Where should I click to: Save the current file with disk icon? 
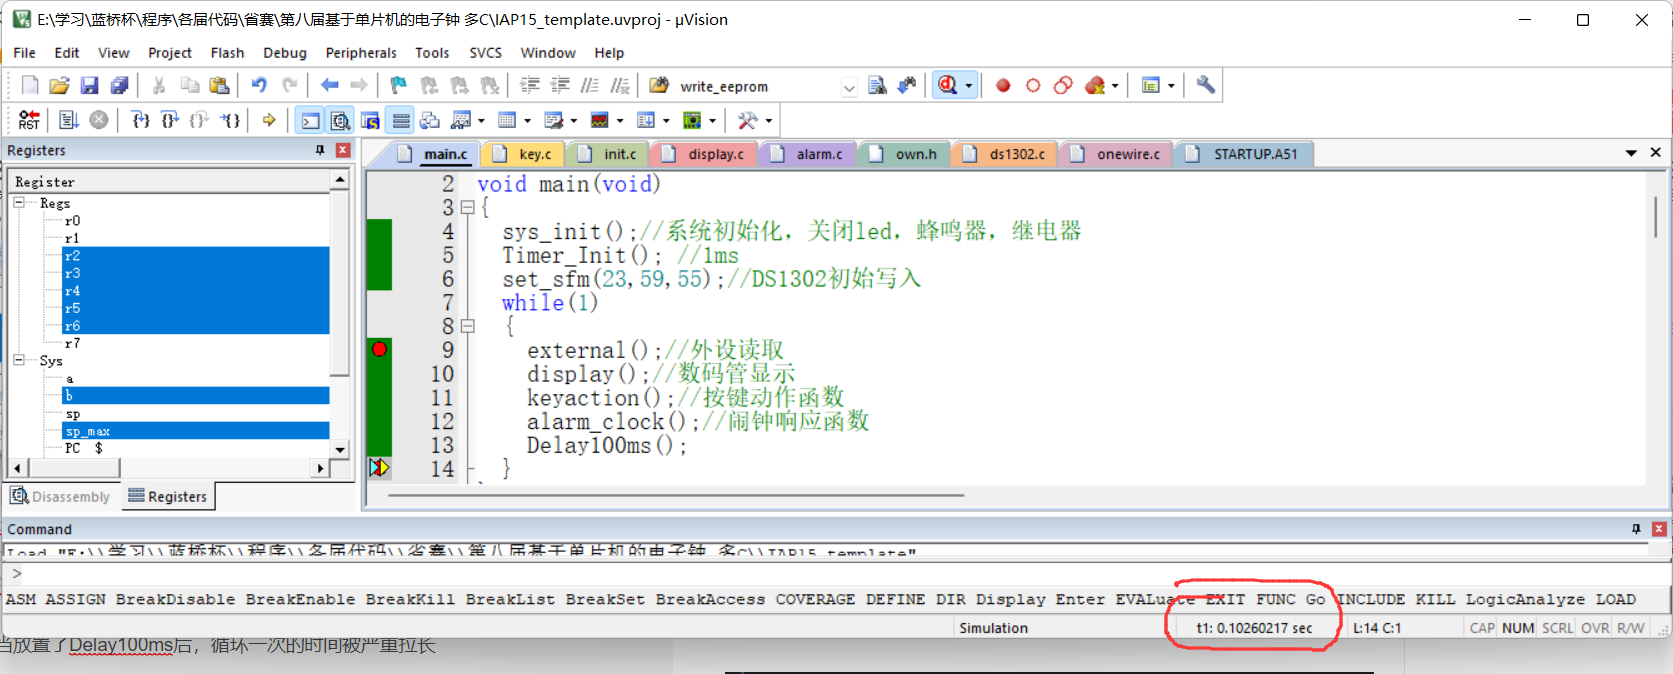[89, 86]
